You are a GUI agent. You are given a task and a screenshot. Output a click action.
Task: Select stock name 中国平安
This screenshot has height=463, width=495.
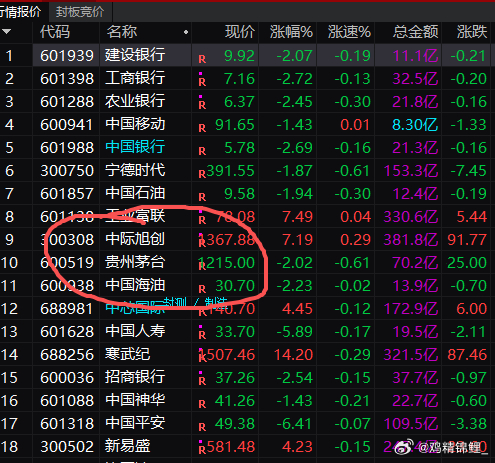135,423
